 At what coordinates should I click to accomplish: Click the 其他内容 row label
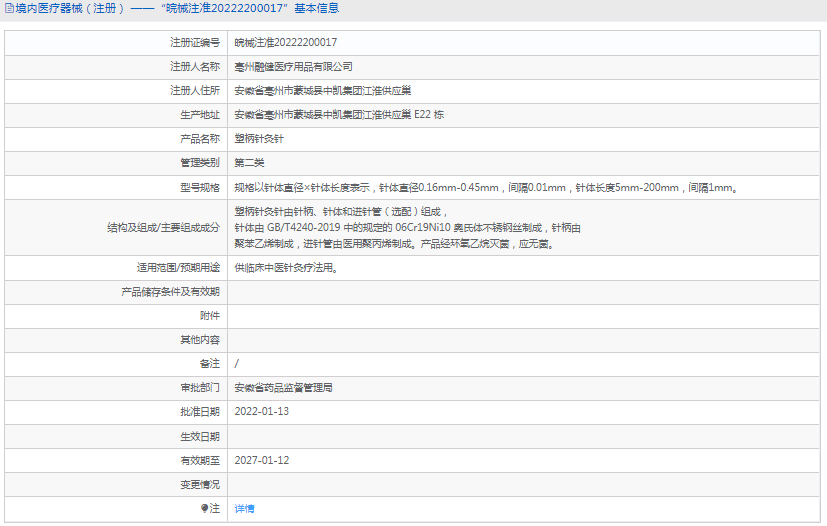point(200,340)
